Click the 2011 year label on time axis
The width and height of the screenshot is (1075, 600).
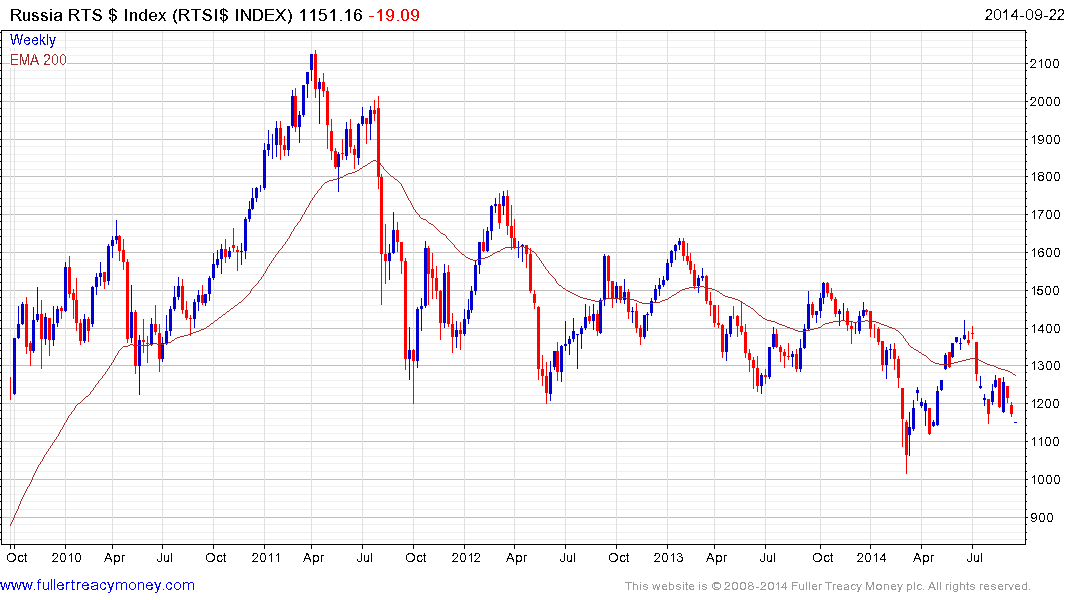[266, 557]
